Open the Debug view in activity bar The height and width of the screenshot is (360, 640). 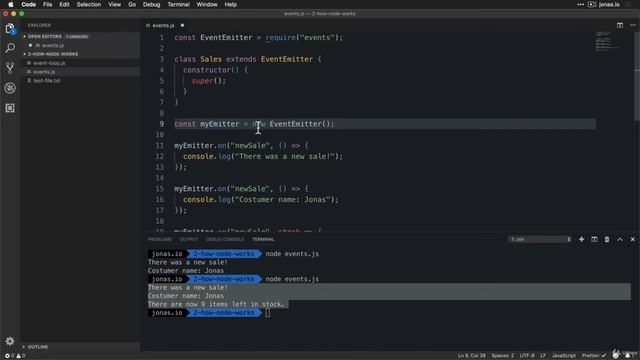pos(10,88)
